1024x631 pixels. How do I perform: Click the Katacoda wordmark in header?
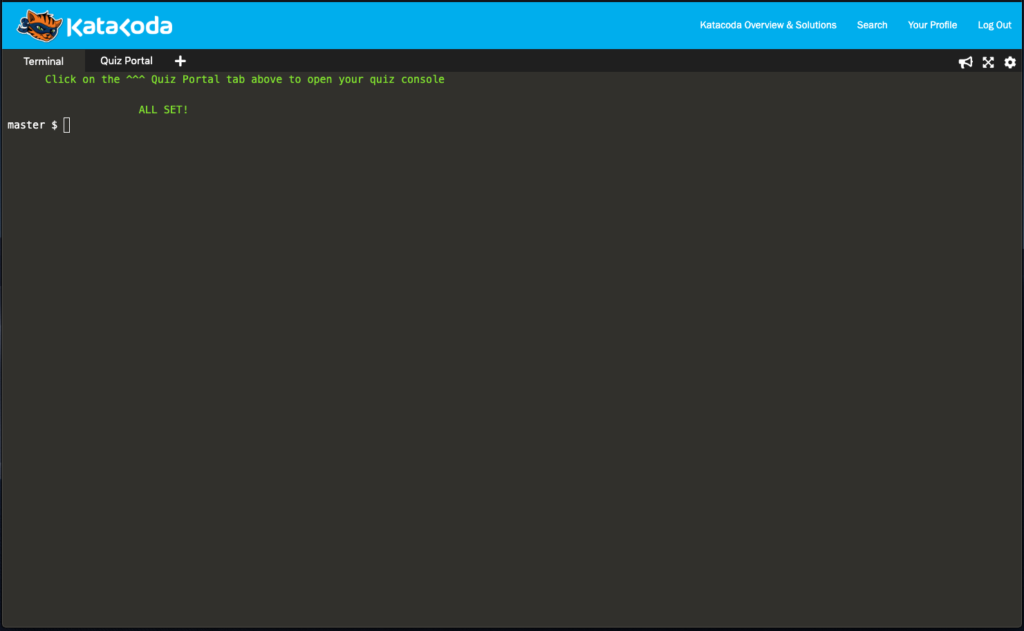(120, 26)
